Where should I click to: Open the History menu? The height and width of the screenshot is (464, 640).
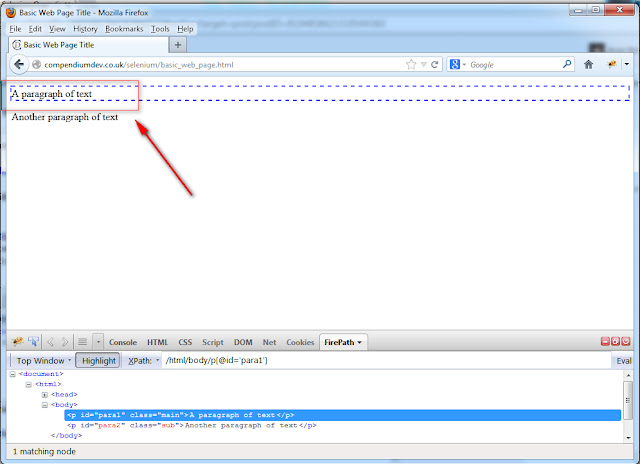click(85, 29)
